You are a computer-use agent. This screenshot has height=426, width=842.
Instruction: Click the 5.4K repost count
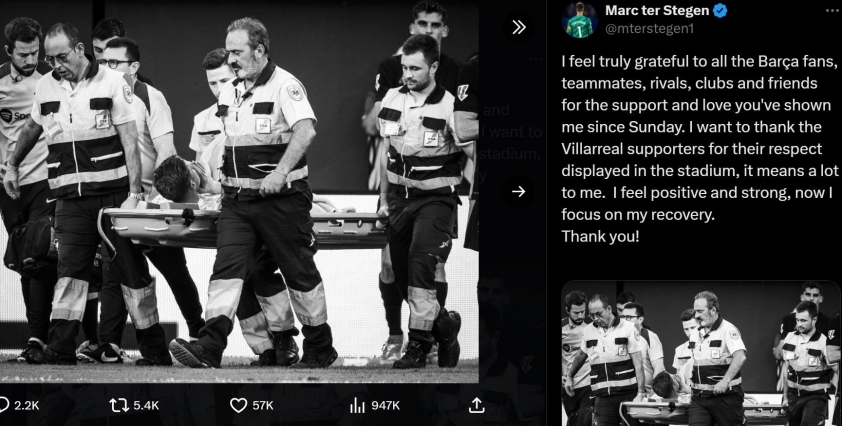146,406
